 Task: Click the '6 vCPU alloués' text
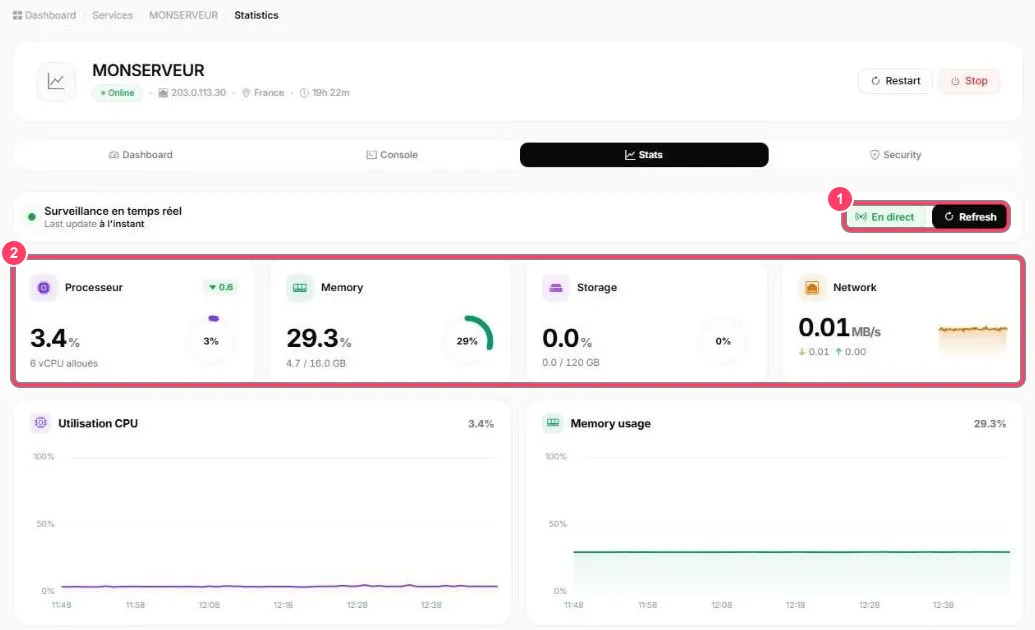[64, 363]
